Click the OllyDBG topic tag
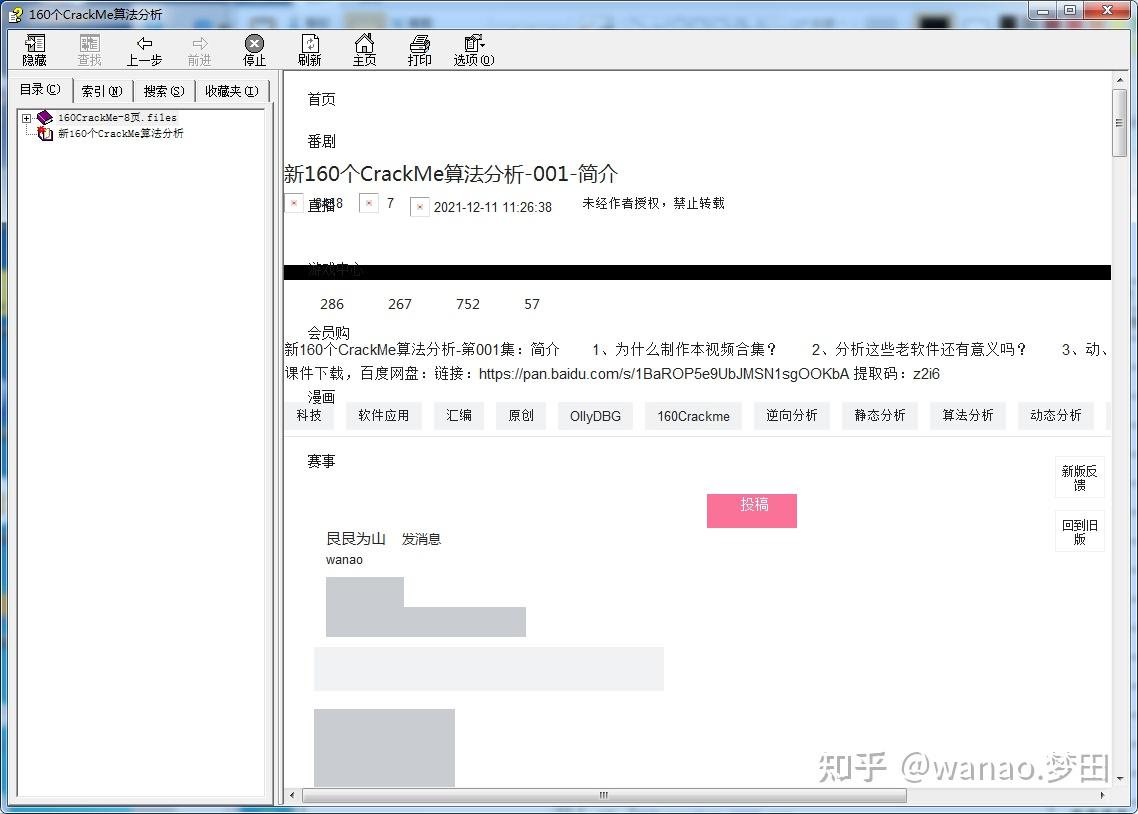The height and width of the screenshot is (814, 1138). (595, 415)
